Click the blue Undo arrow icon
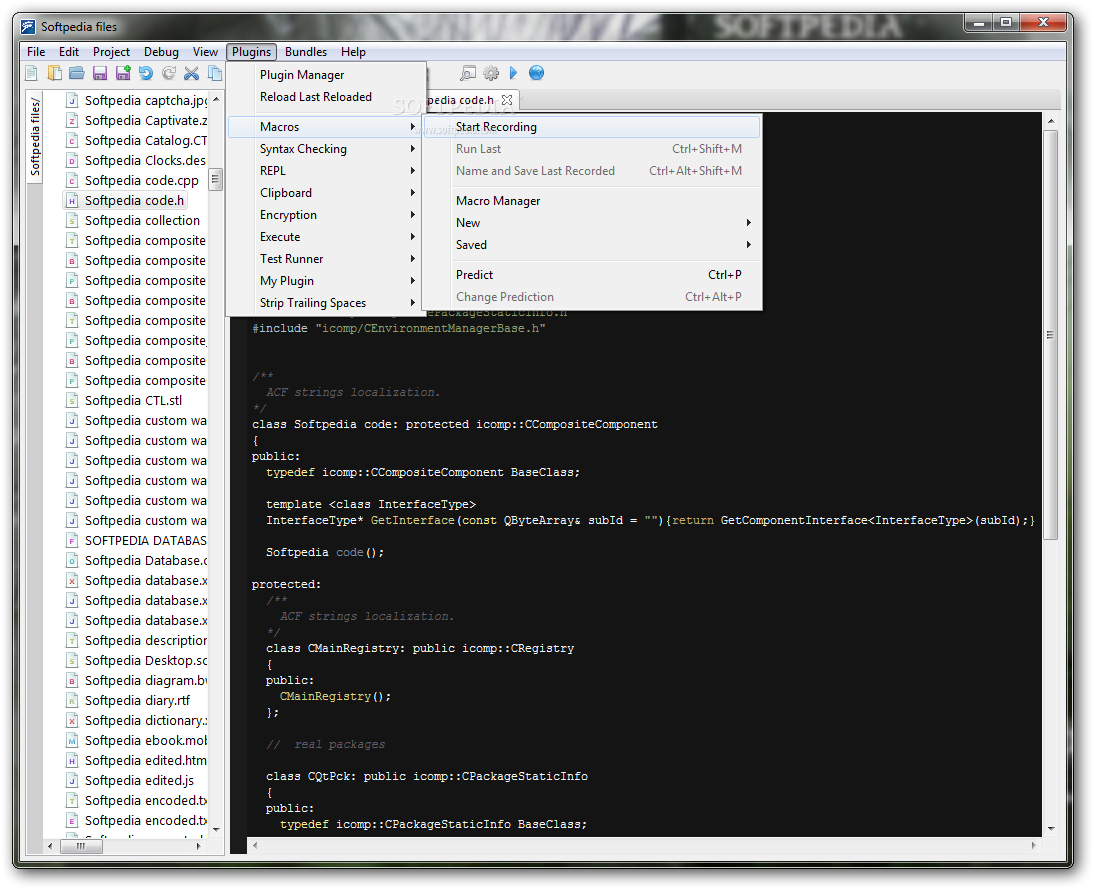The width and height of the screenshot is (1094, 889). (x=146, y=73)
